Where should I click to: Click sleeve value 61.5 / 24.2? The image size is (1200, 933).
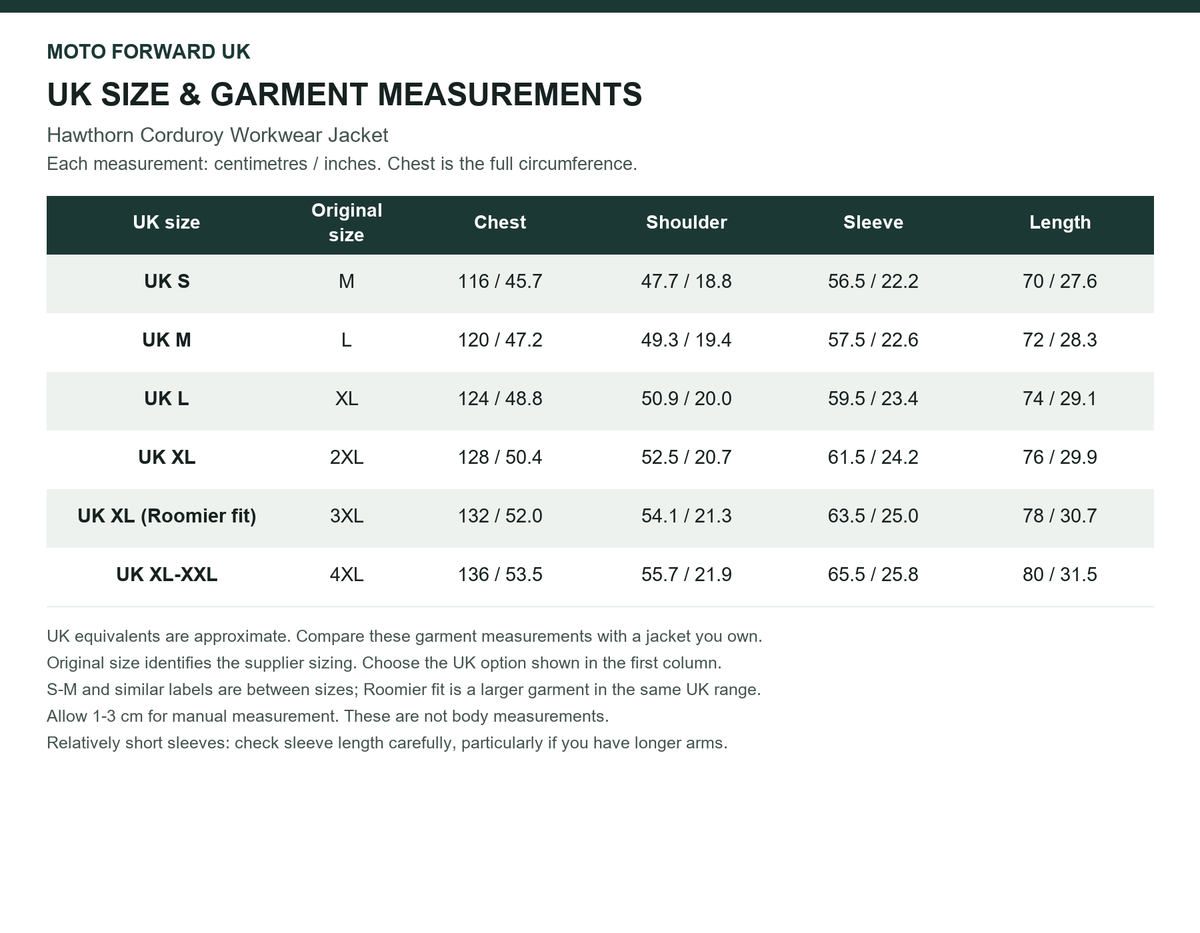coord(873,457)
